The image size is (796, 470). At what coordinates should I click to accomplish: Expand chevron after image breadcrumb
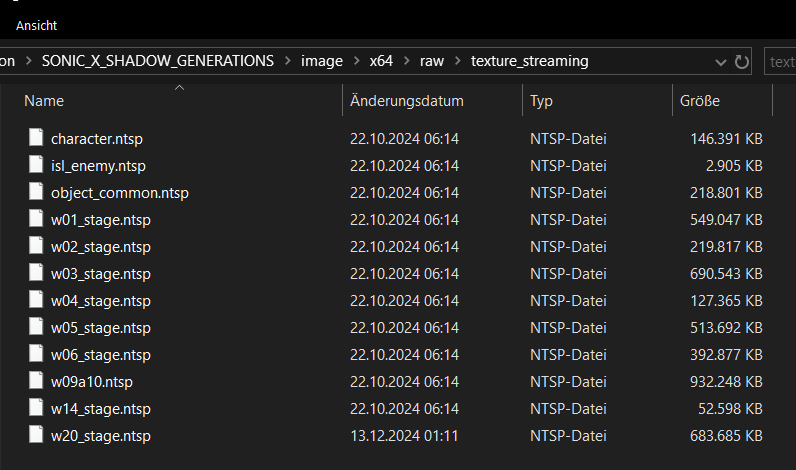coord(356,61)
